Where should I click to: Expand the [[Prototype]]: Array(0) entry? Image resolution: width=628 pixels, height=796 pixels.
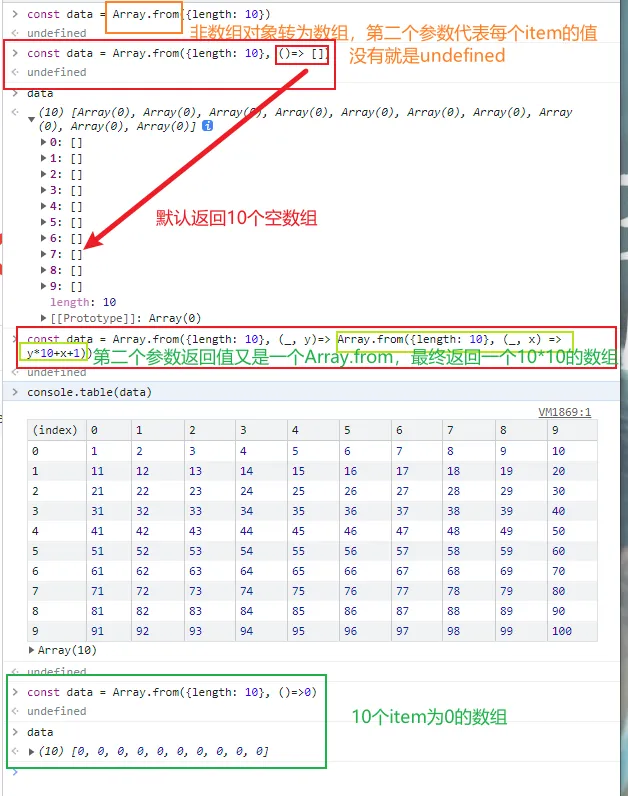click(x=44, y=318)
